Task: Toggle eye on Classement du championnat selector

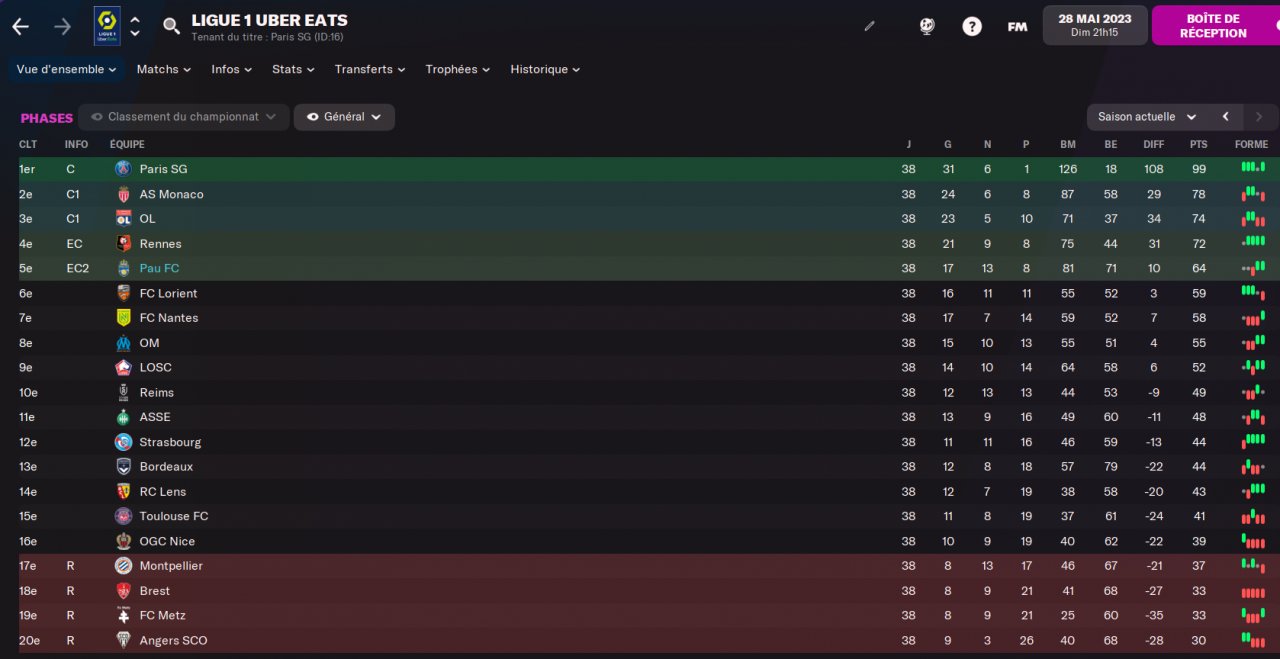Action: point(97,117)
